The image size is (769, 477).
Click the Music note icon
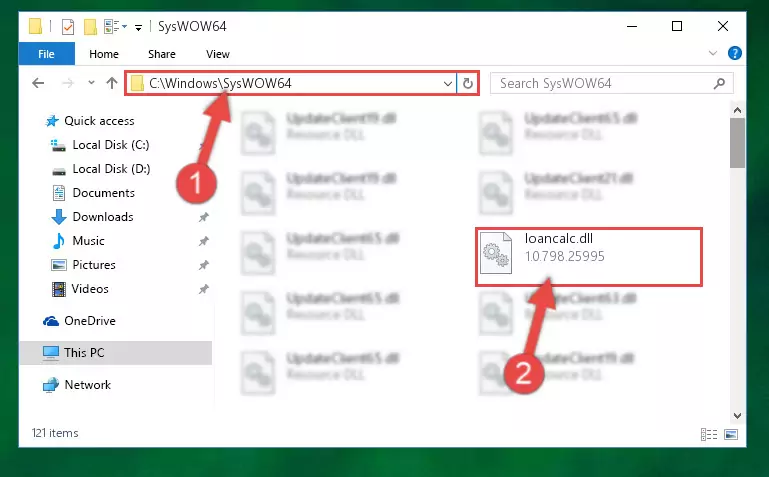[59, 241]
